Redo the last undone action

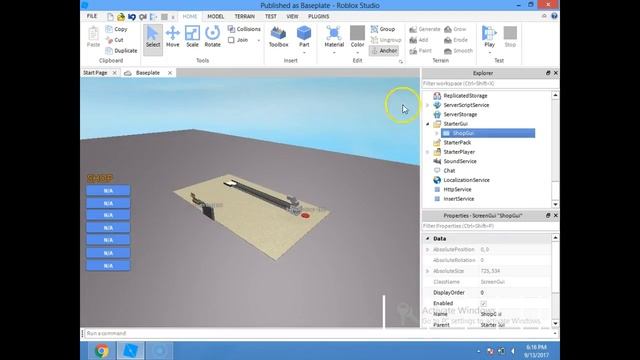click(142, 17)
